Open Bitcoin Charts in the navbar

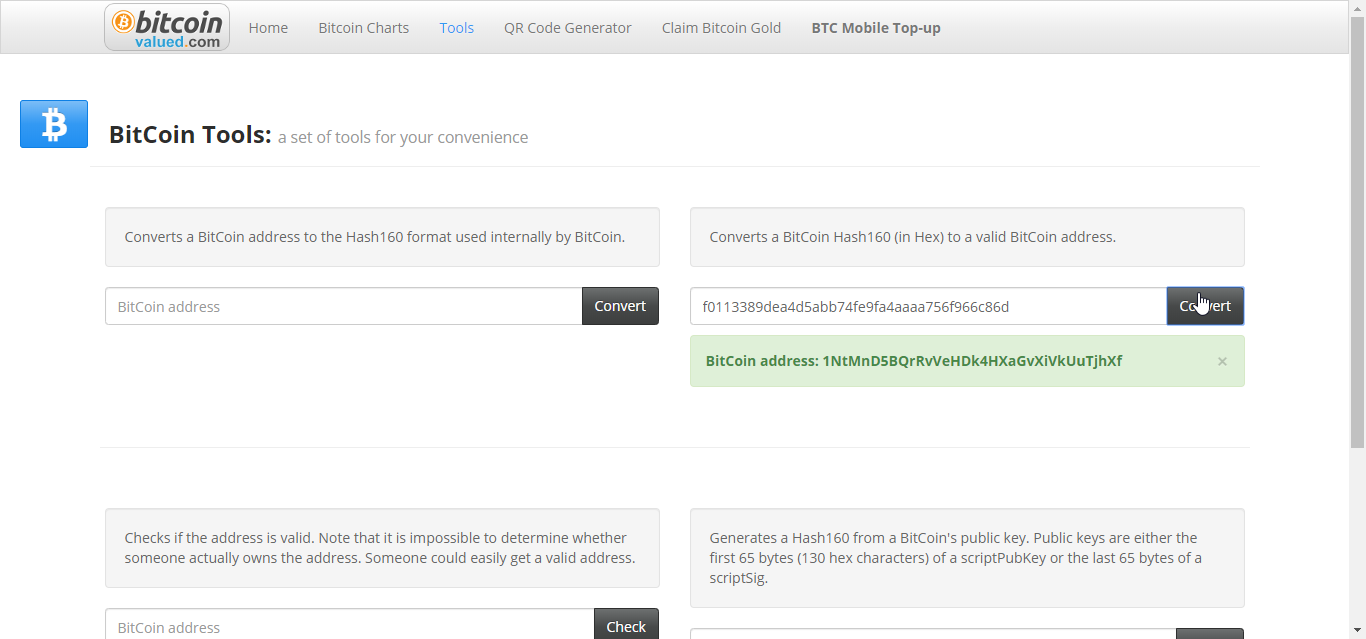[364, 28]
